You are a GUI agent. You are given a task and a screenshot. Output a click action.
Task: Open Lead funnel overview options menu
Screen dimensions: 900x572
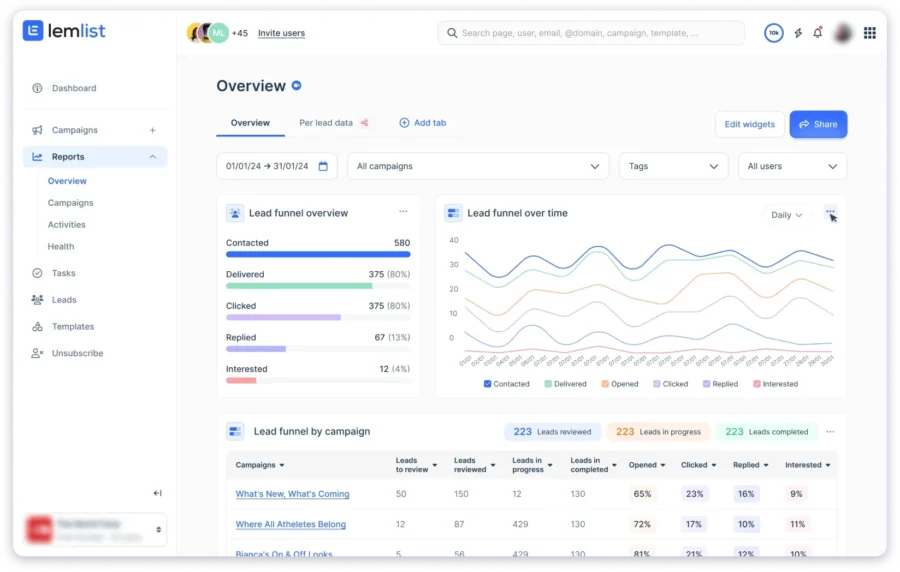pyautogui.click(x=404, y=212)
